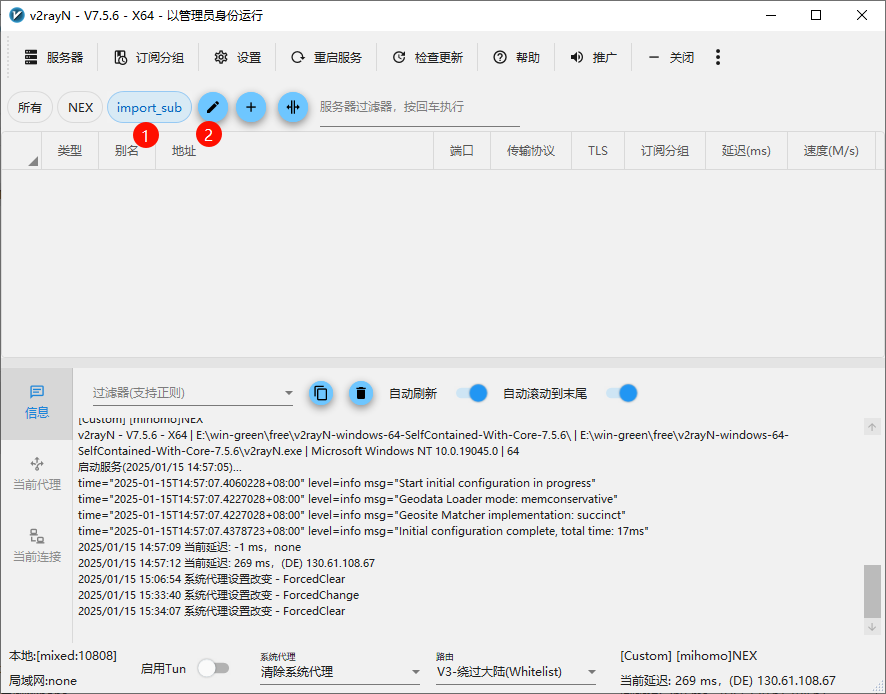Select the NEX subscription group tab

click(80, 108)
